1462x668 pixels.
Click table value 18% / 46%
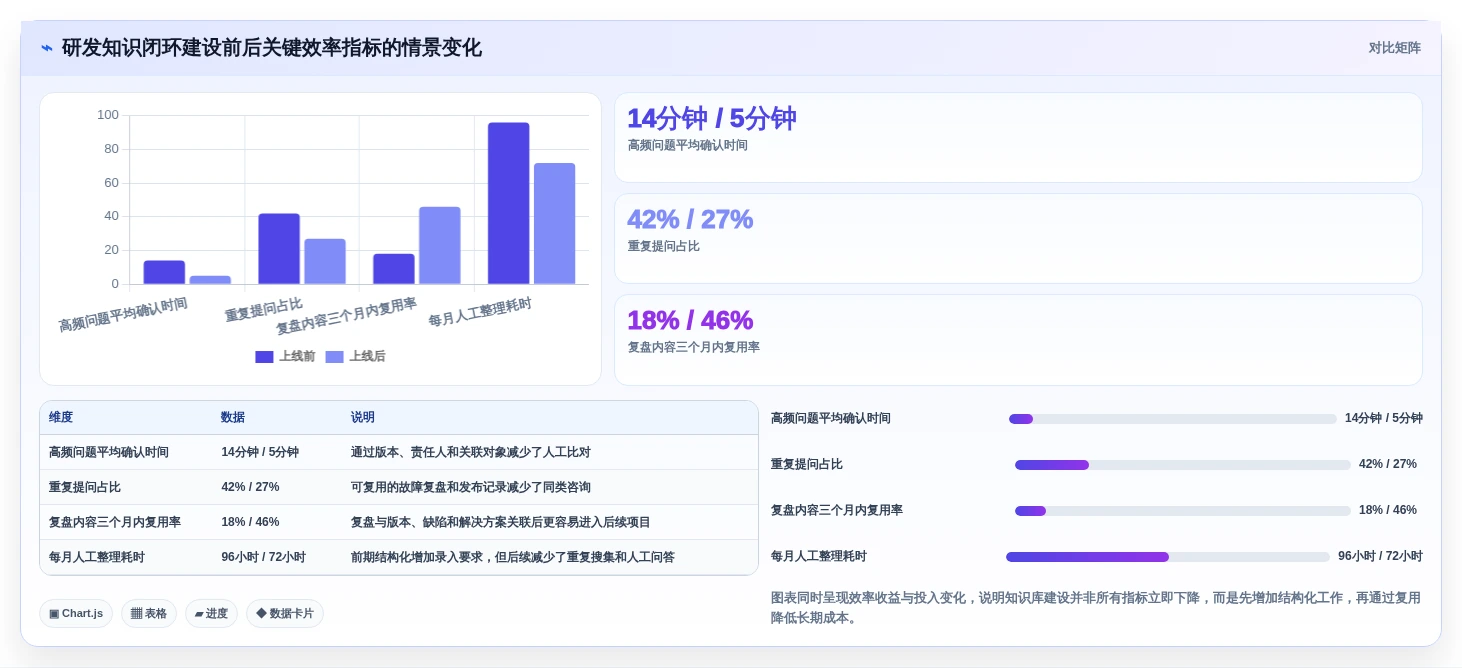[250, 523]
